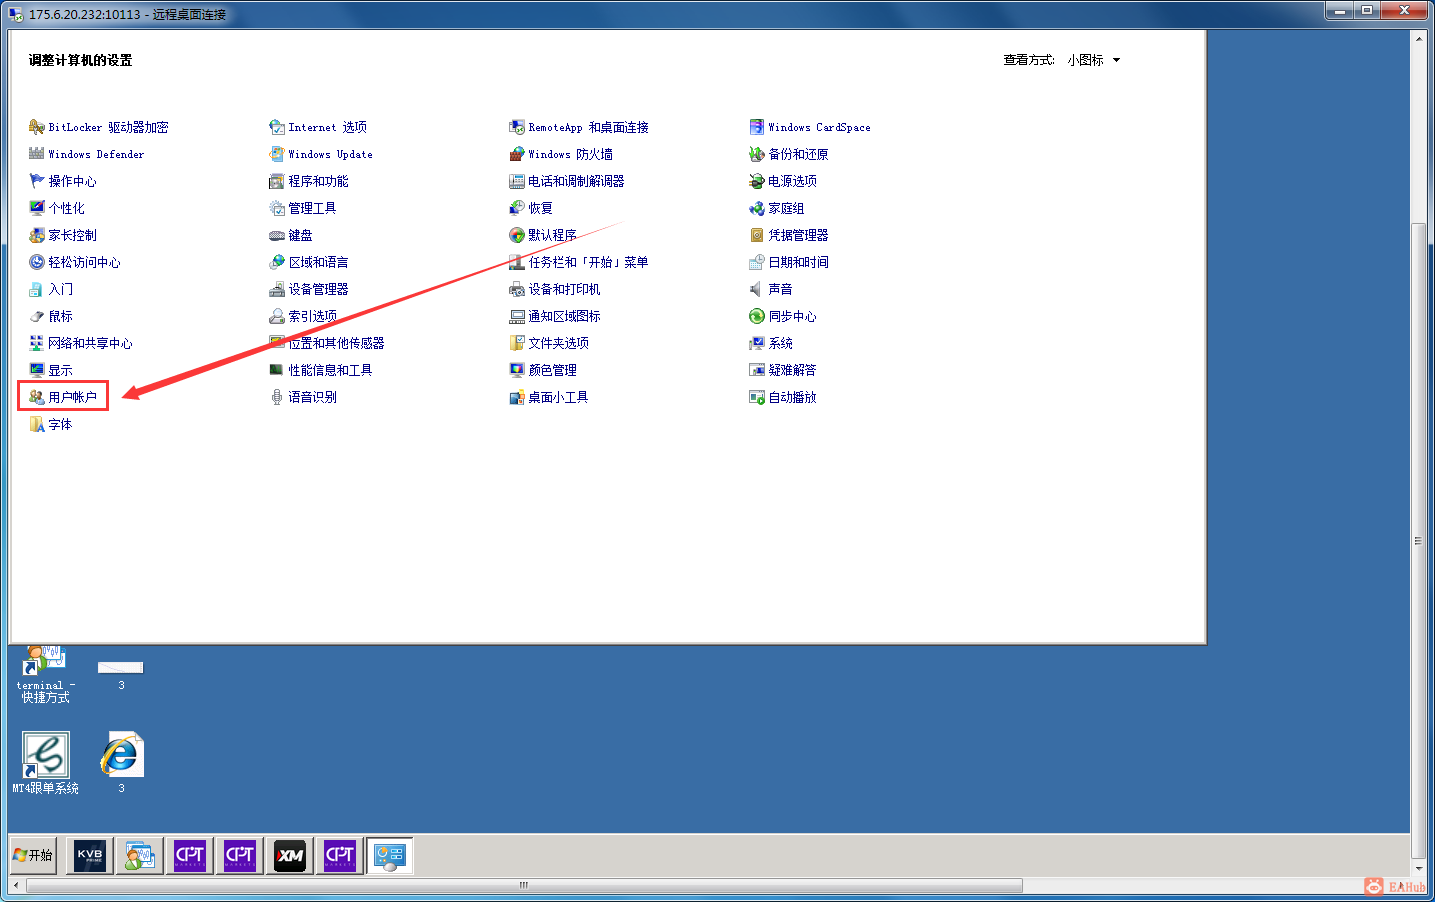This screenshot has height=902, width=1435.
Task: Click the 网络和共享中心 icon
Action: (x=37, y=343)
